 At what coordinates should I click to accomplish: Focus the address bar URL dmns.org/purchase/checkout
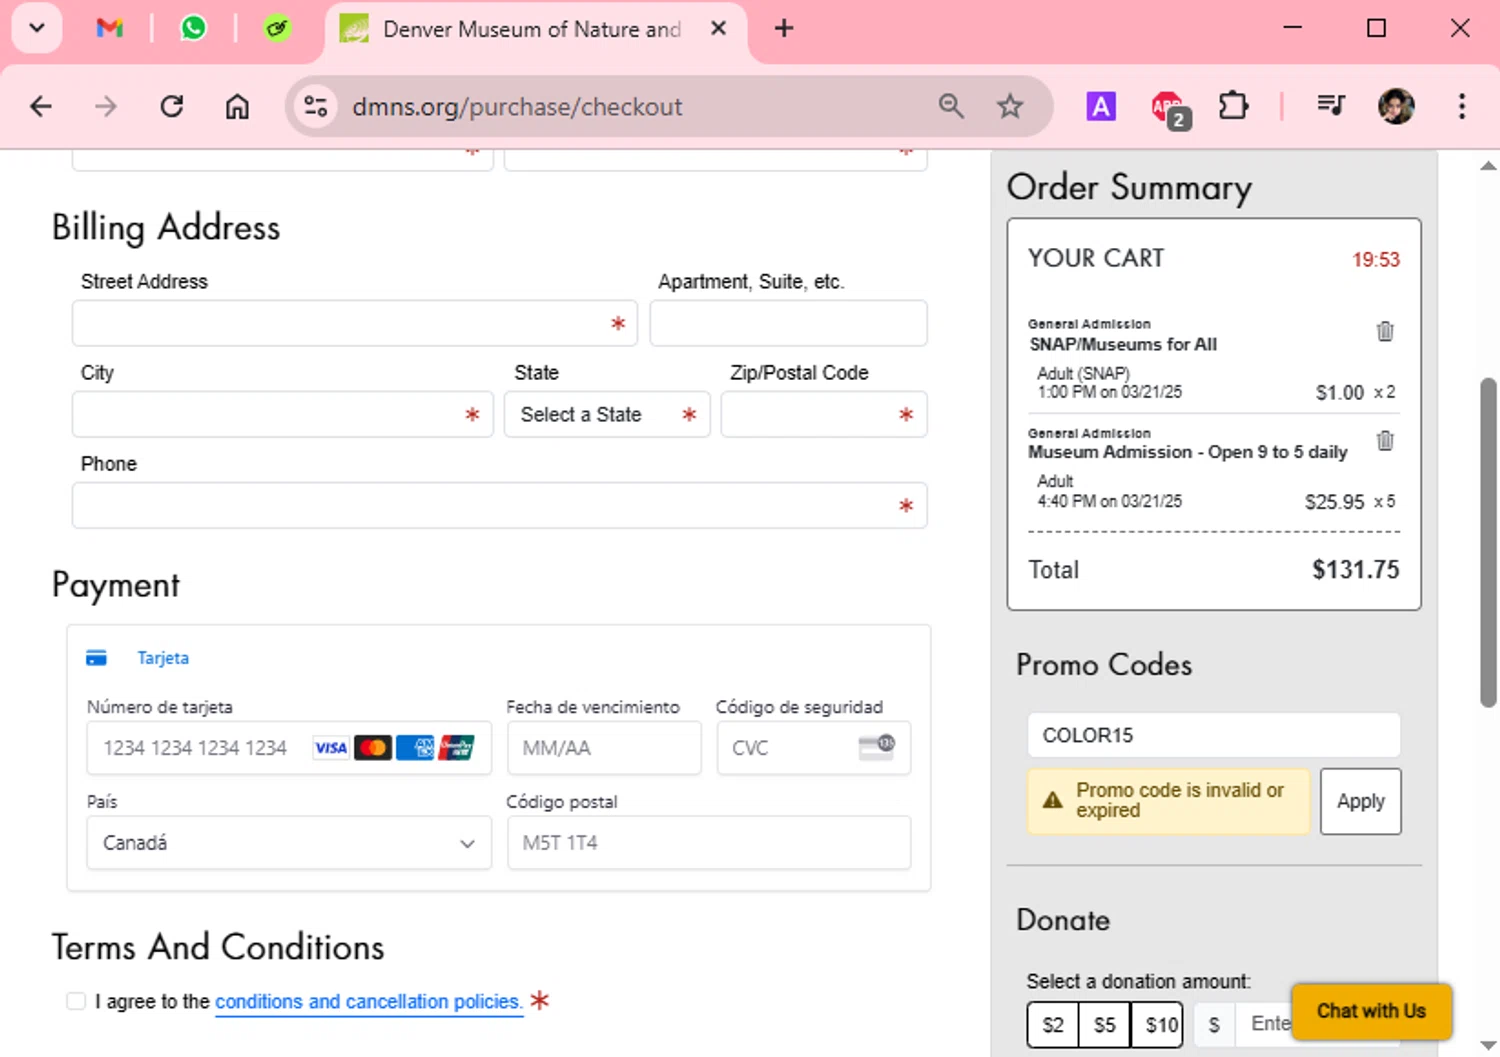click(517, 107)
